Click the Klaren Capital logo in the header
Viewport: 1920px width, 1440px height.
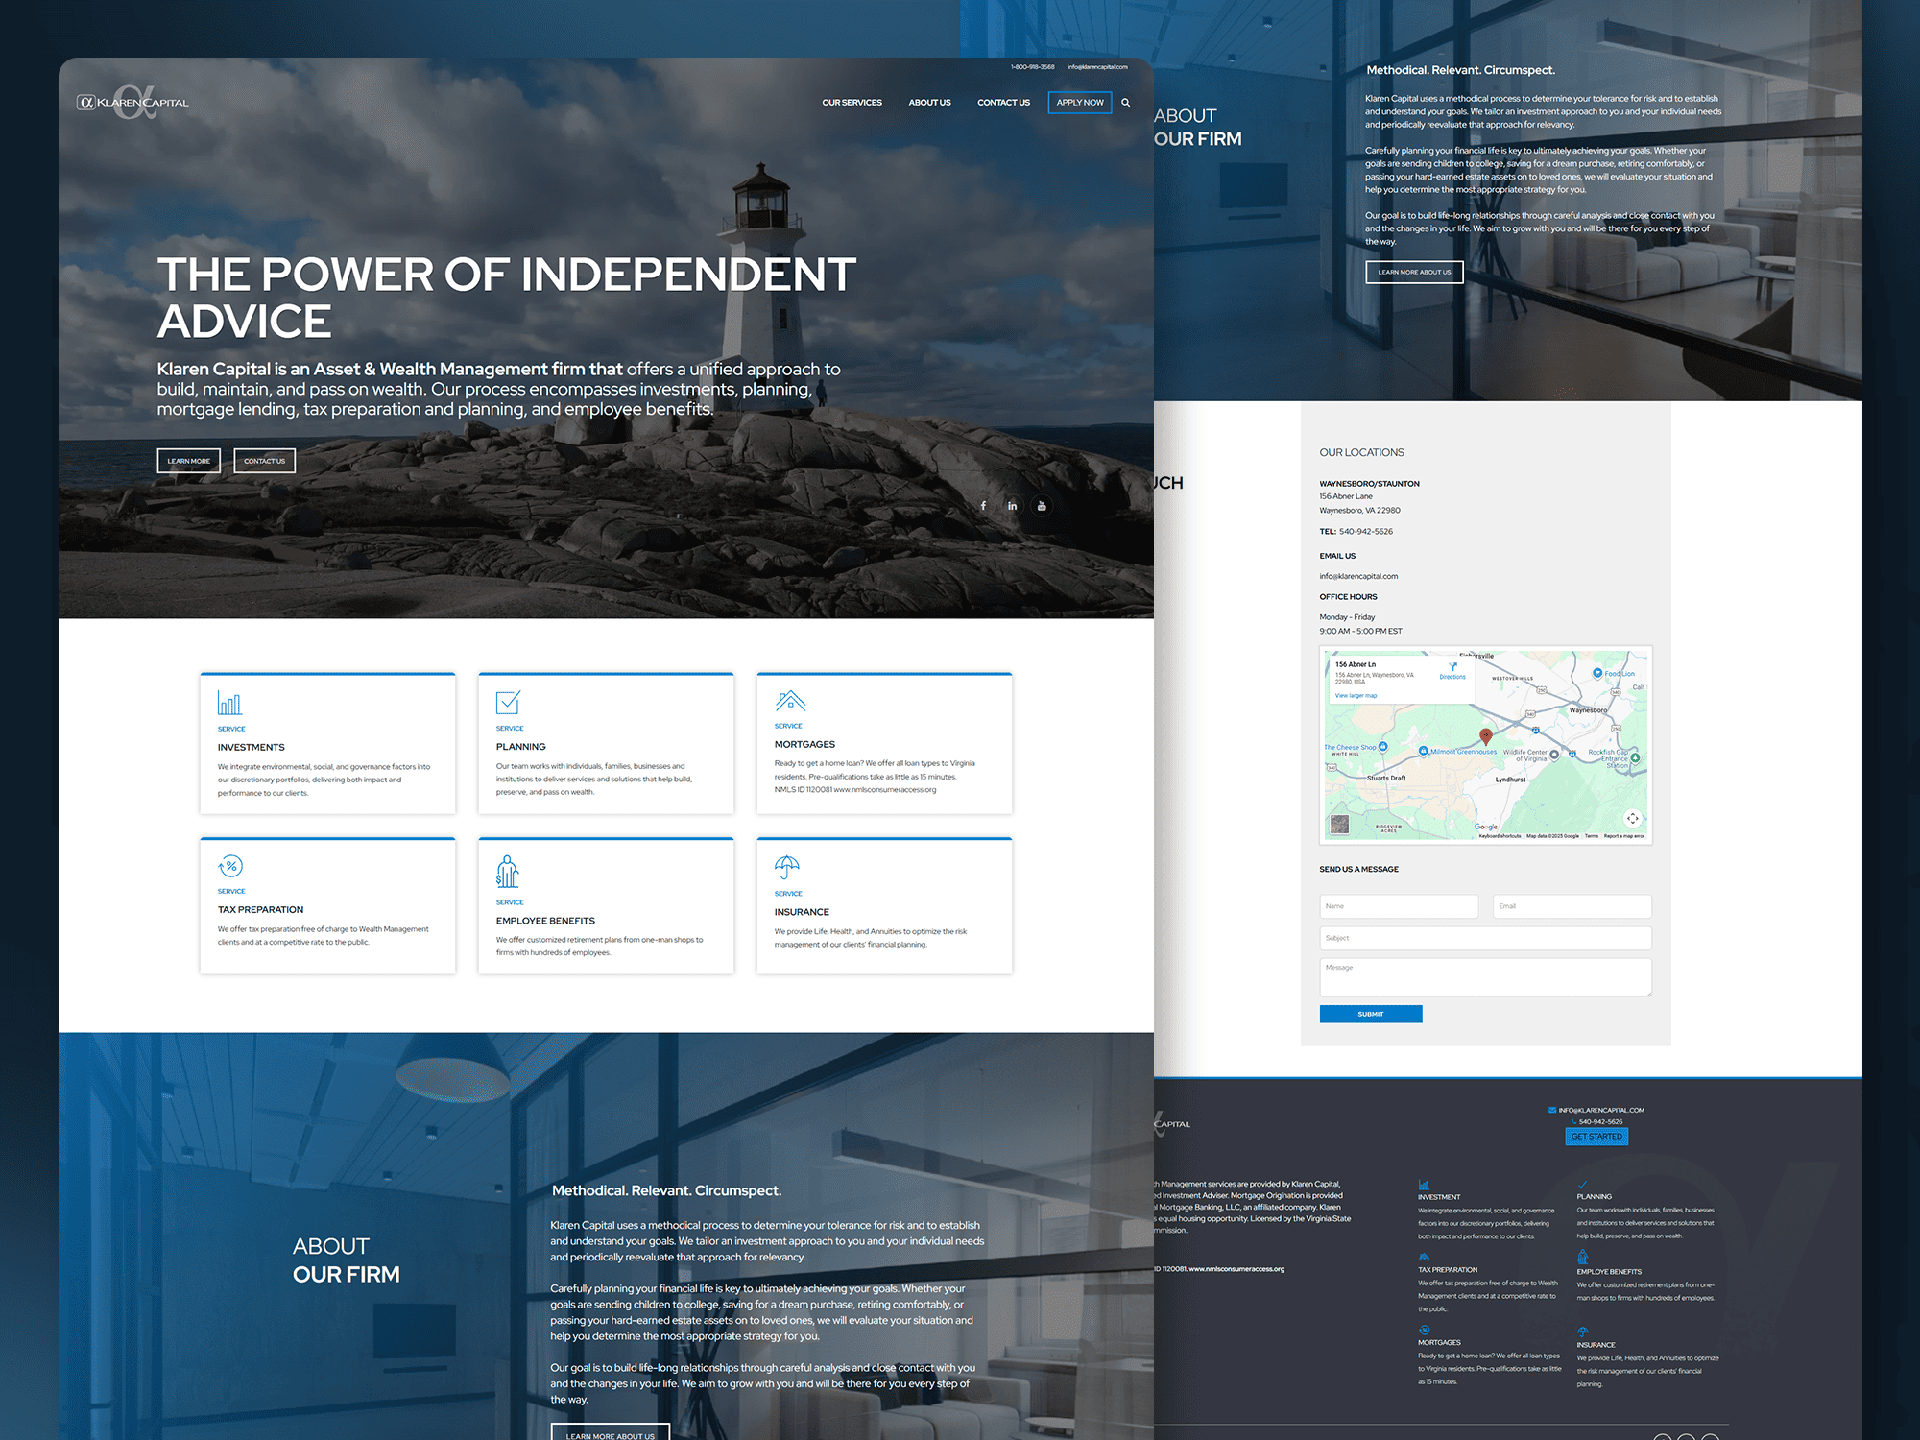pos(133,102)
